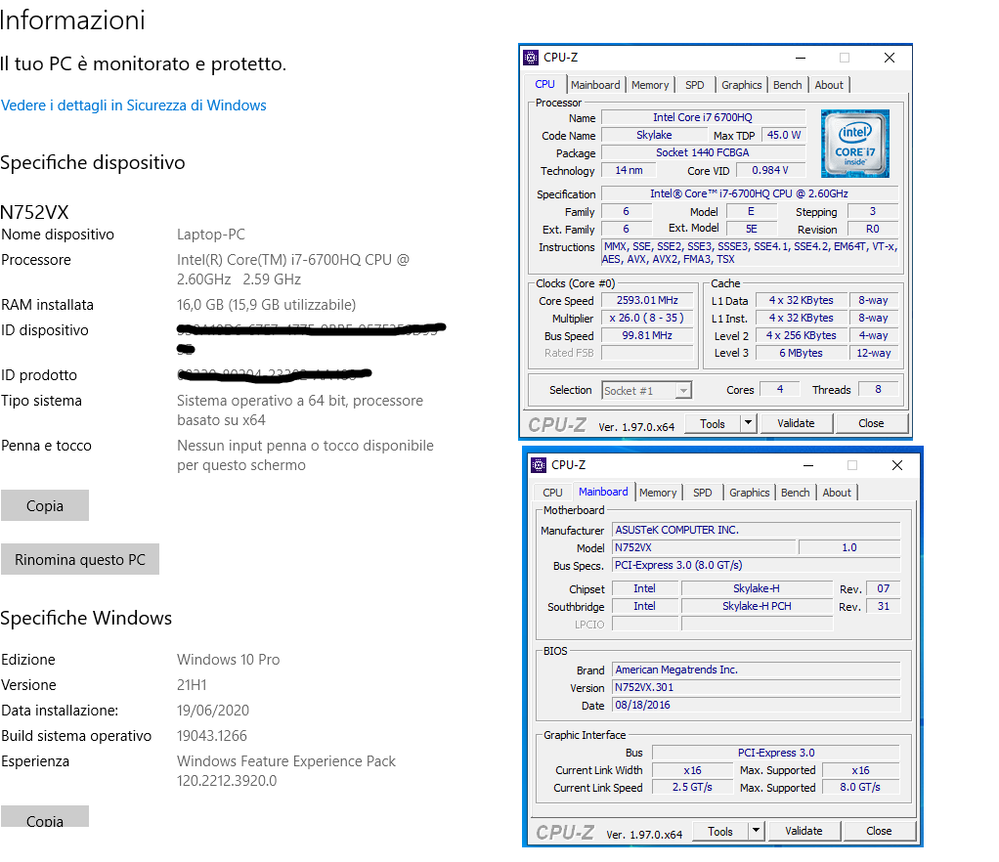Viewport: 999px width, 862px height.
Task: Click Versione value 21H1
Action: pyautogui.click(x=192, y=685)
